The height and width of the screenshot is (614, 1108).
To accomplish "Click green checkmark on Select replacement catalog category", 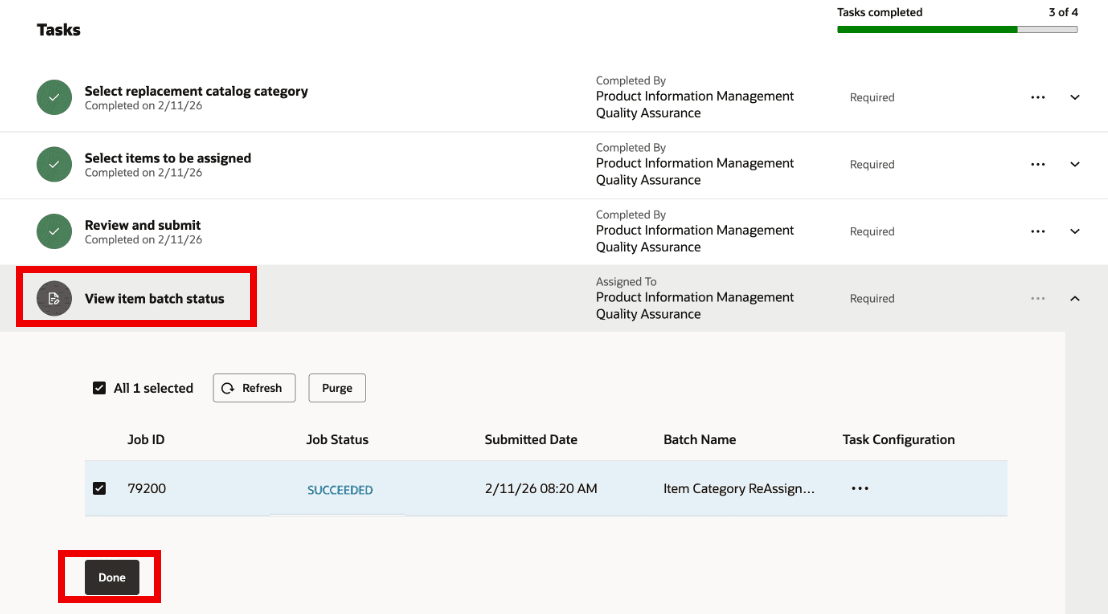I will (x=54, y=97).
